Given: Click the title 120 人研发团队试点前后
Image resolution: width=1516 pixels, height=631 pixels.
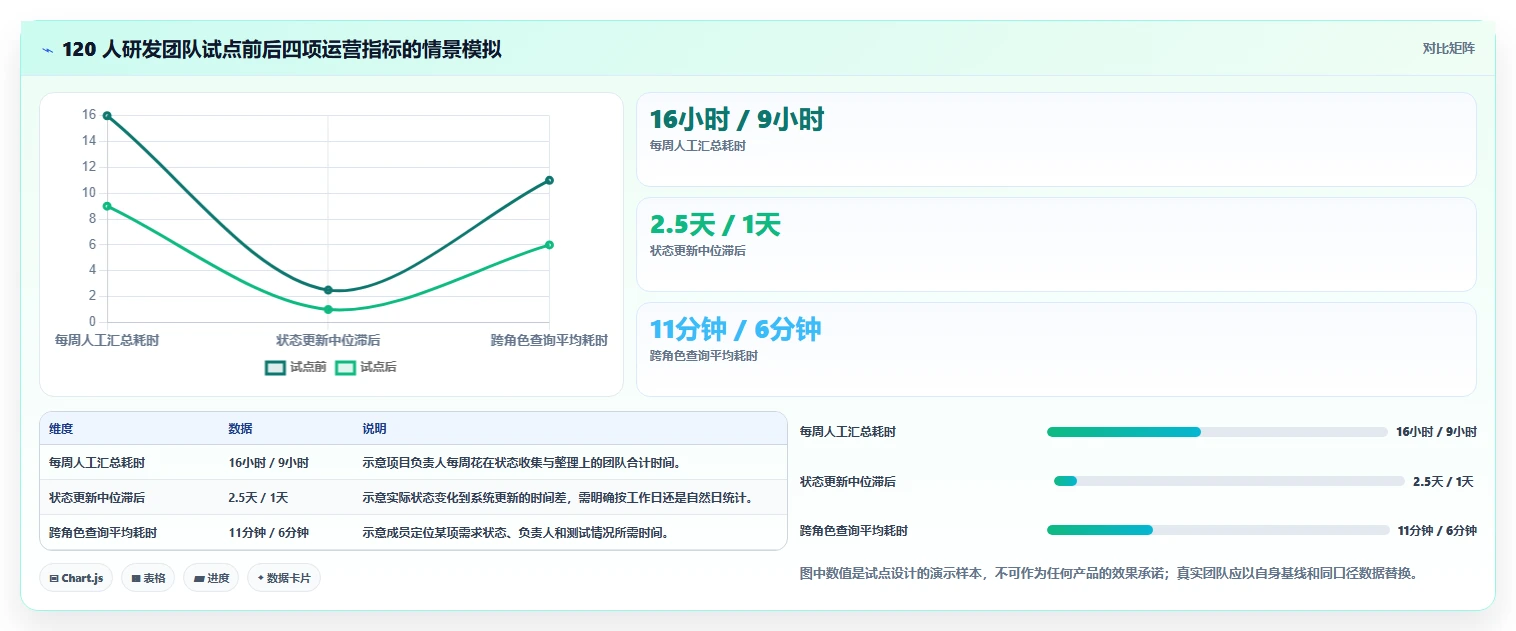Looking at the screenshot, I should tap(282, 49).
